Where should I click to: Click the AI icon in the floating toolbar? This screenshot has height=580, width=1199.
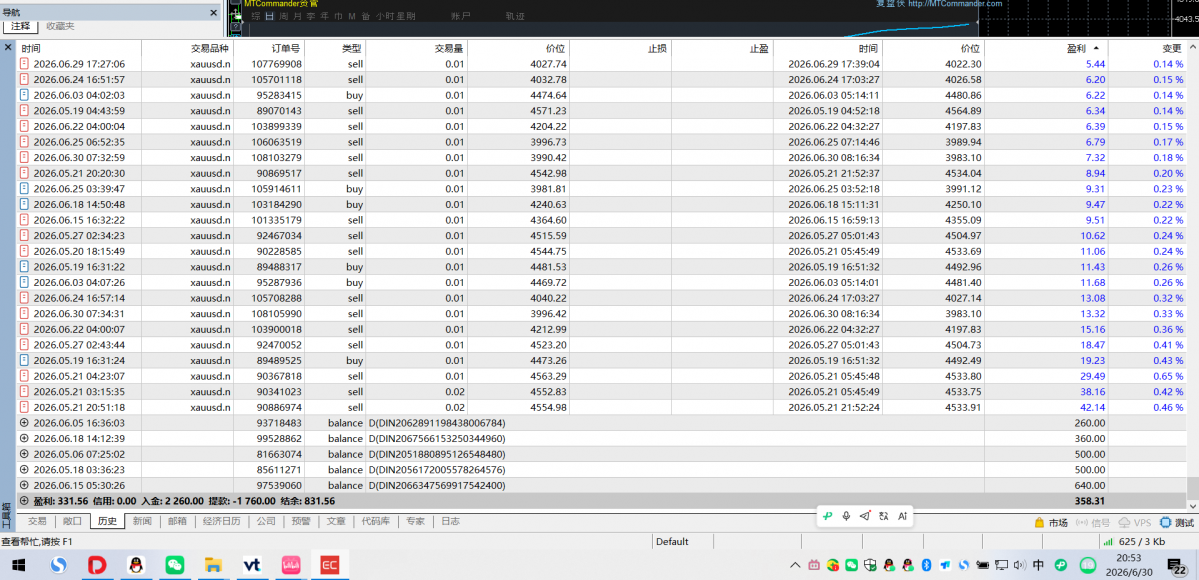[902, 516]
